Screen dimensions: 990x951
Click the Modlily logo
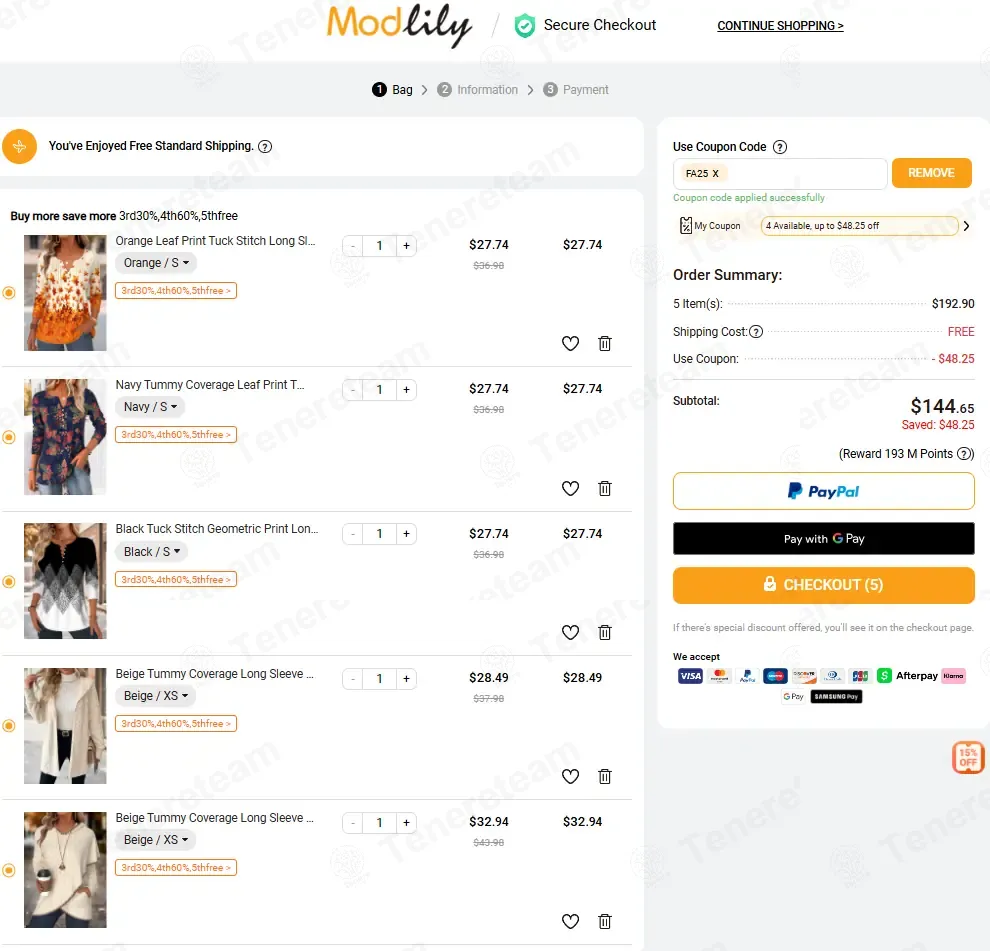tap(399, 25)
